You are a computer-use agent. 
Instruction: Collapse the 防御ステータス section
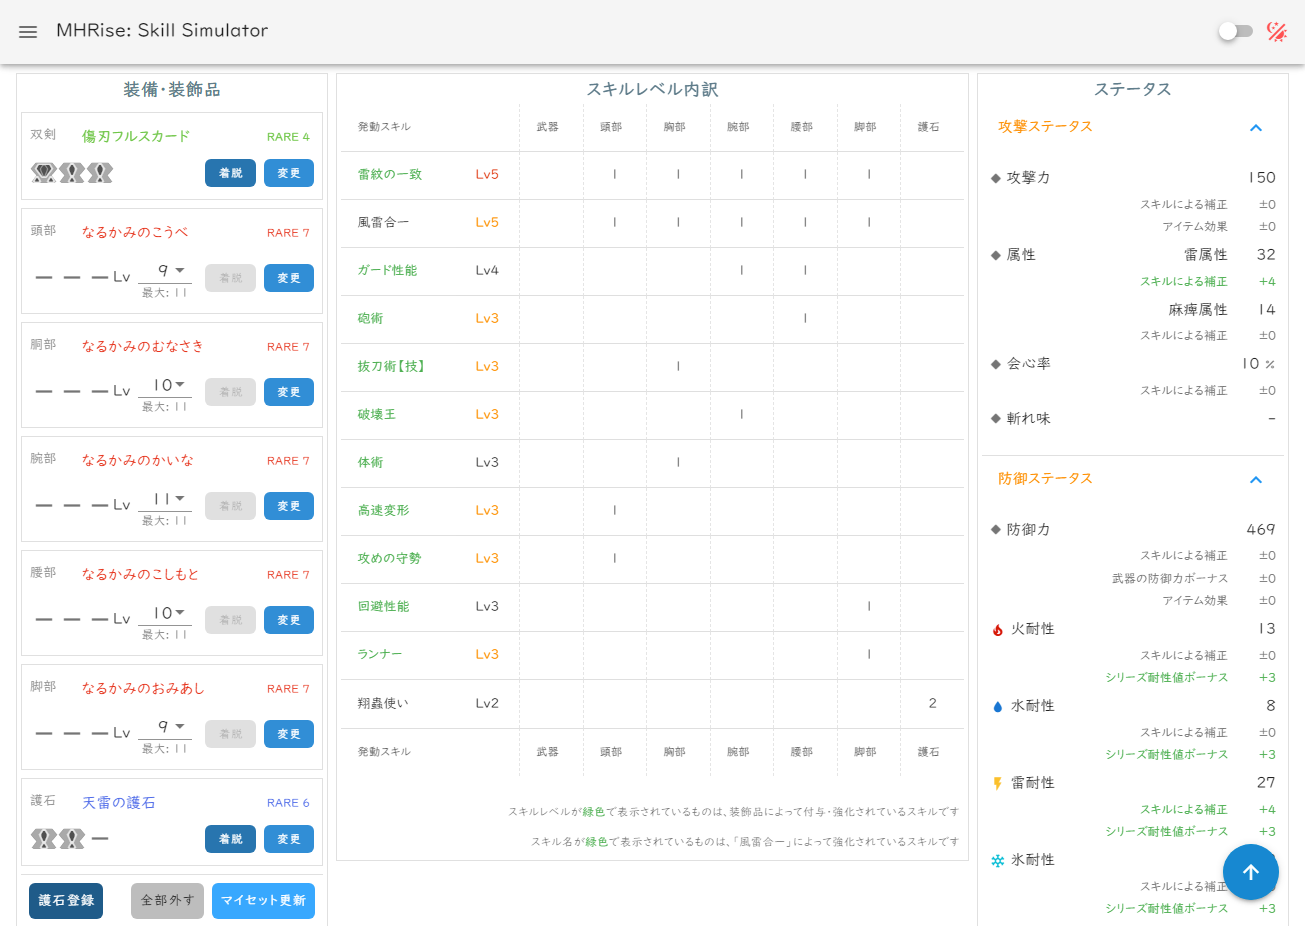point(1255,480)
